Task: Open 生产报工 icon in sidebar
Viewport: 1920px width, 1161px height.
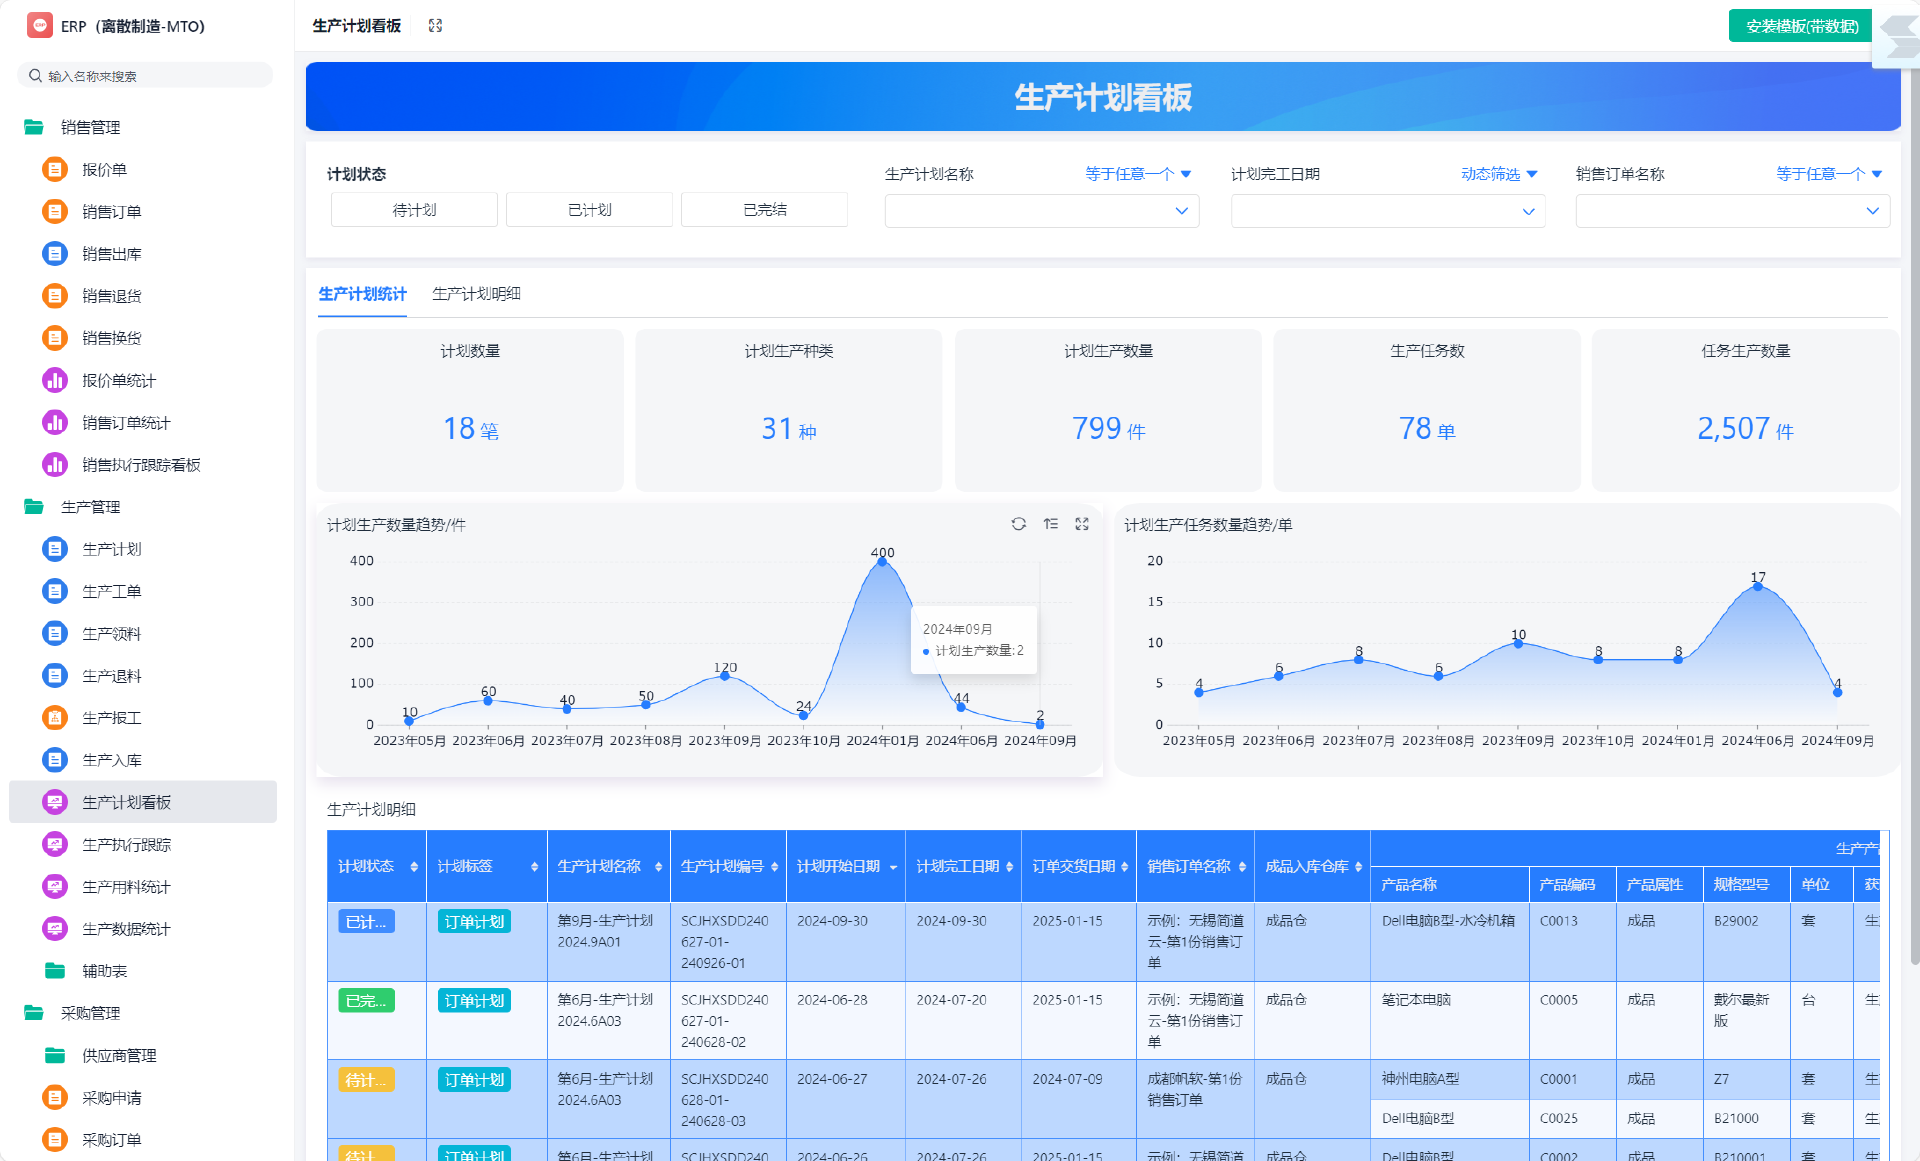Action: [x=54, y=718]
